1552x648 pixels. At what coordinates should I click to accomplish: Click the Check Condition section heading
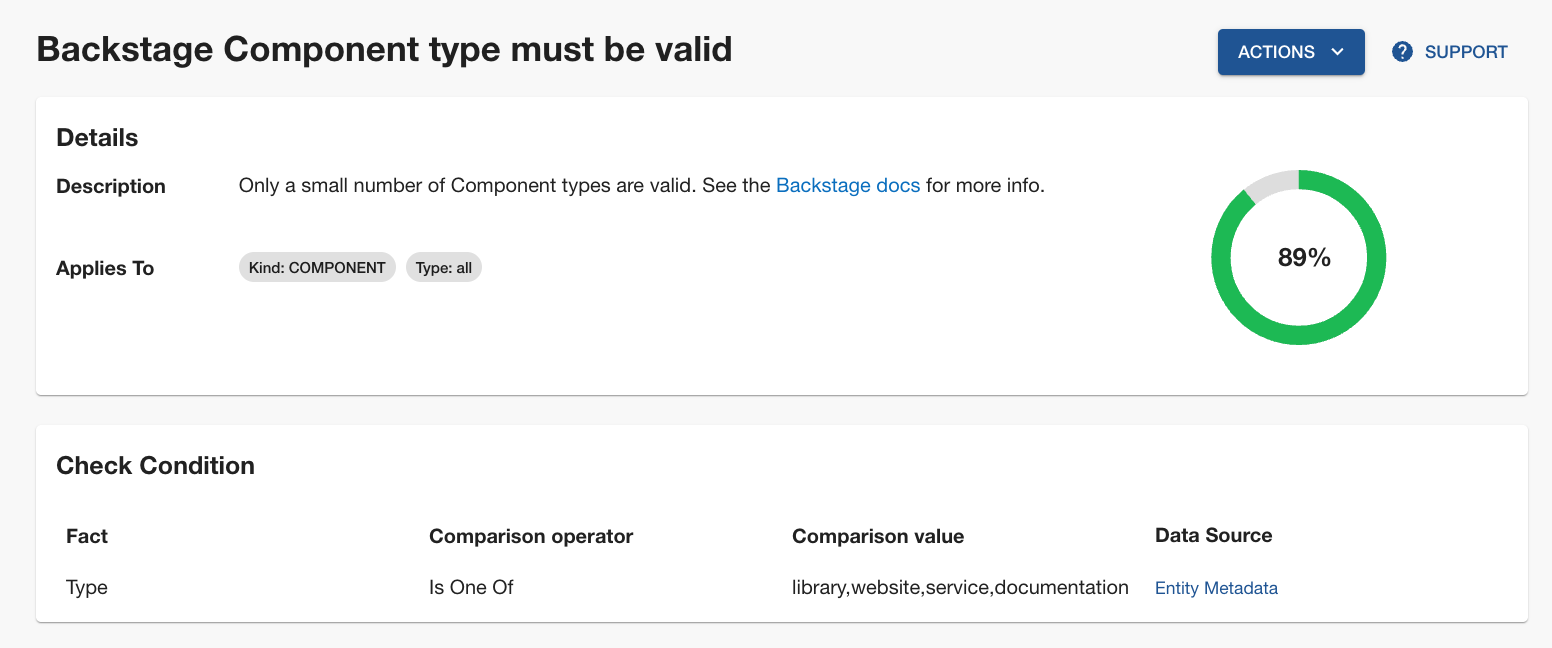click(x=156, y=466)
